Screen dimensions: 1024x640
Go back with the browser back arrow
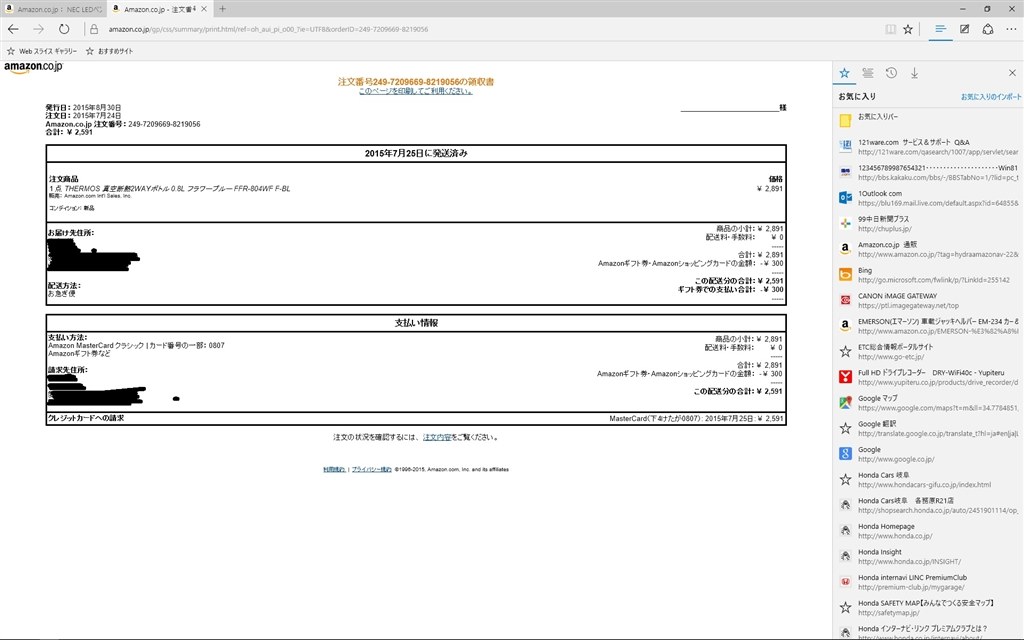click(x=13, y=29)
